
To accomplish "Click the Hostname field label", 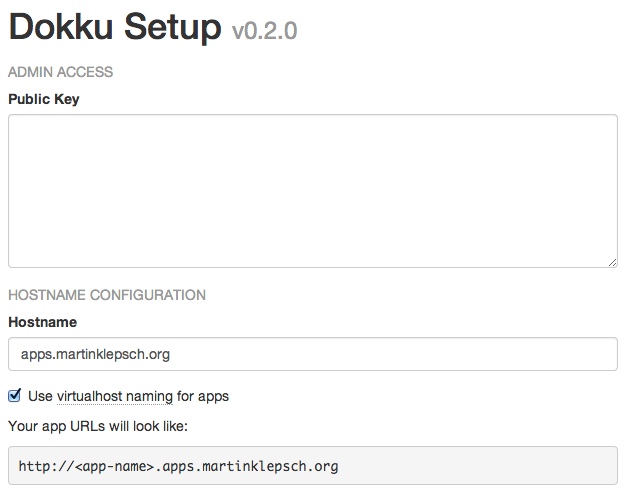I will click(43, 322).
